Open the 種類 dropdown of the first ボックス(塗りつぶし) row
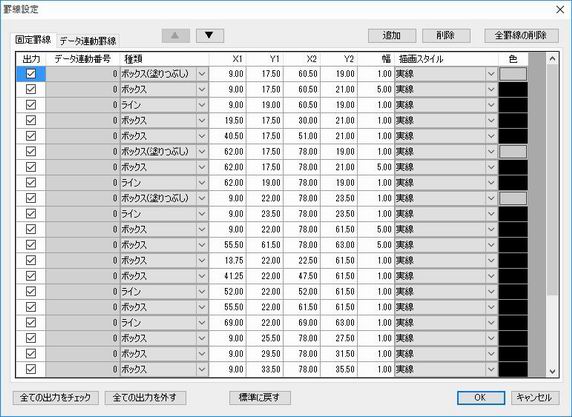Viewport: 572px width, 417px height. pos(202,74)
